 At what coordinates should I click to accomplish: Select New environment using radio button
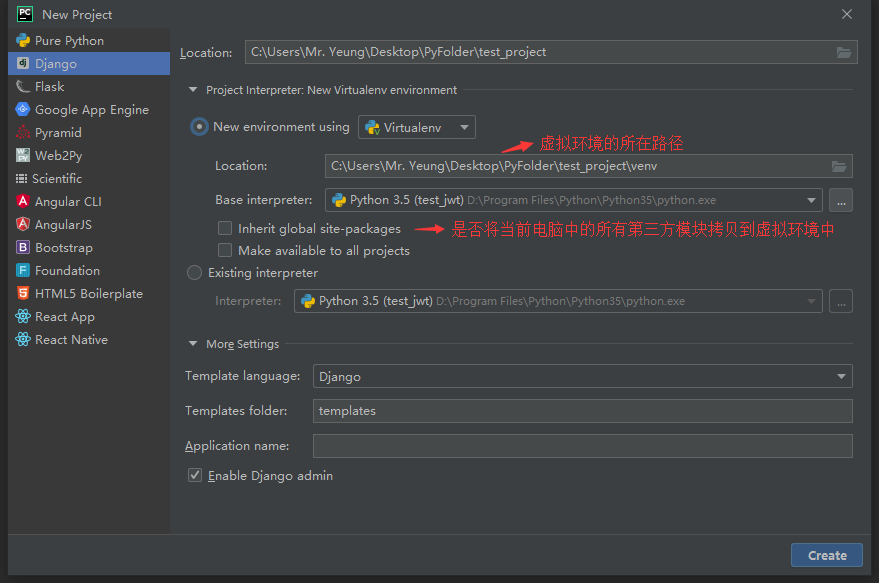click(x=199, y=127)
